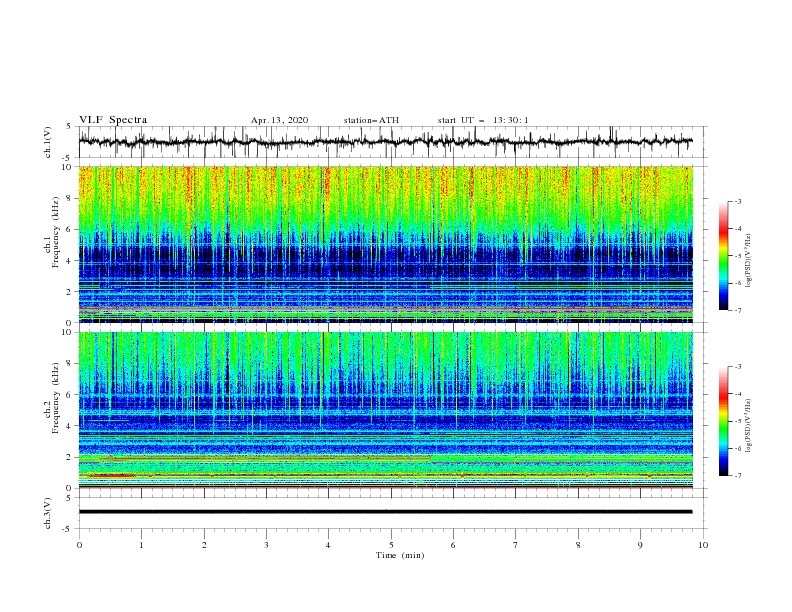Image resolution: width=792 pixels, height=612 pixels.
Task: Select the "start UT = 13:30:1" text
Action: [x=483, y=120]
